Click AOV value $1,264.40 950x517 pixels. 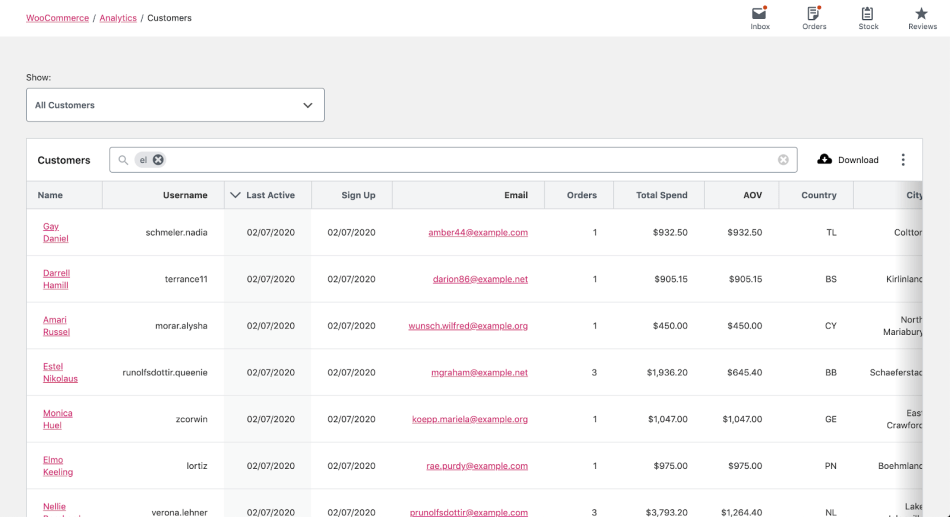(742, 512)
